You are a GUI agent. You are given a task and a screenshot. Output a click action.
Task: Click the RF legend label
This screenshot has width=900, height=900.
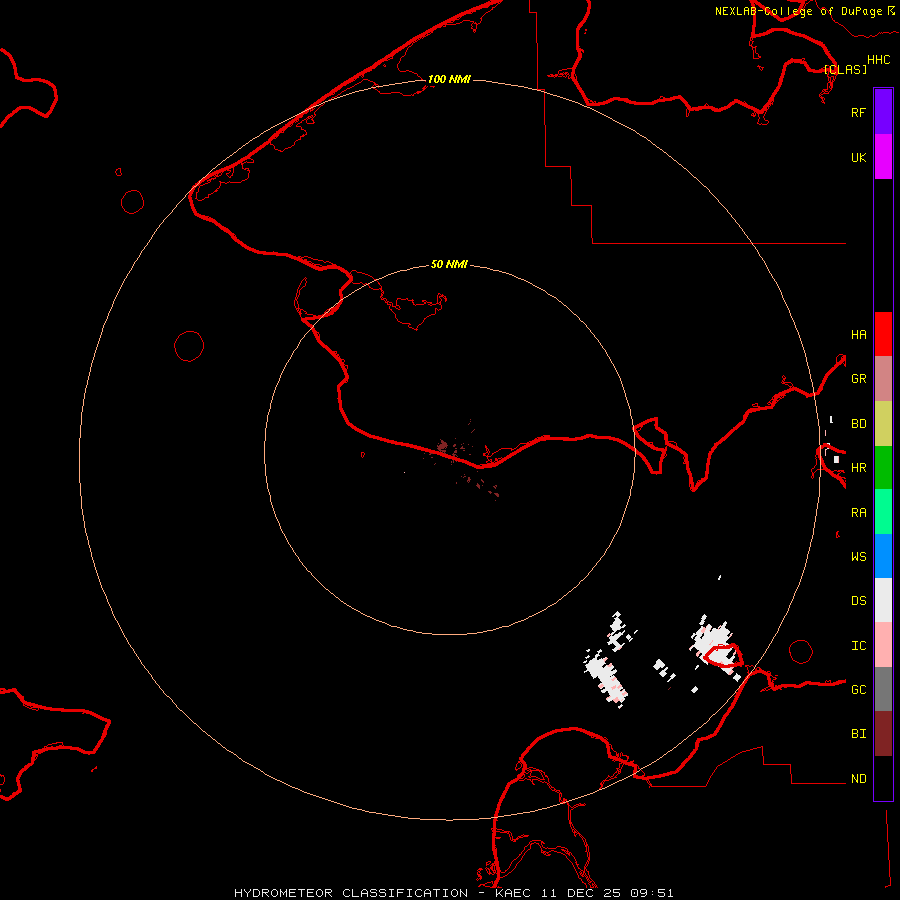point(858,113)
